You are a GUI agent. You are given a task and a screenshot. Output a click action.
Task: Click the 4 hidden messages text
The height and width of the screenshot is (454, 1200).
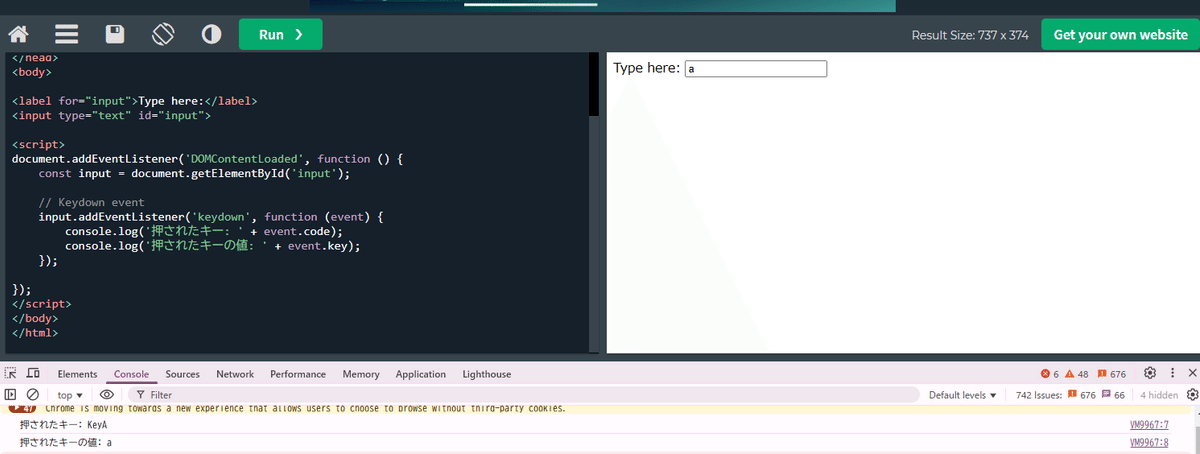[x=1157, y=395]
